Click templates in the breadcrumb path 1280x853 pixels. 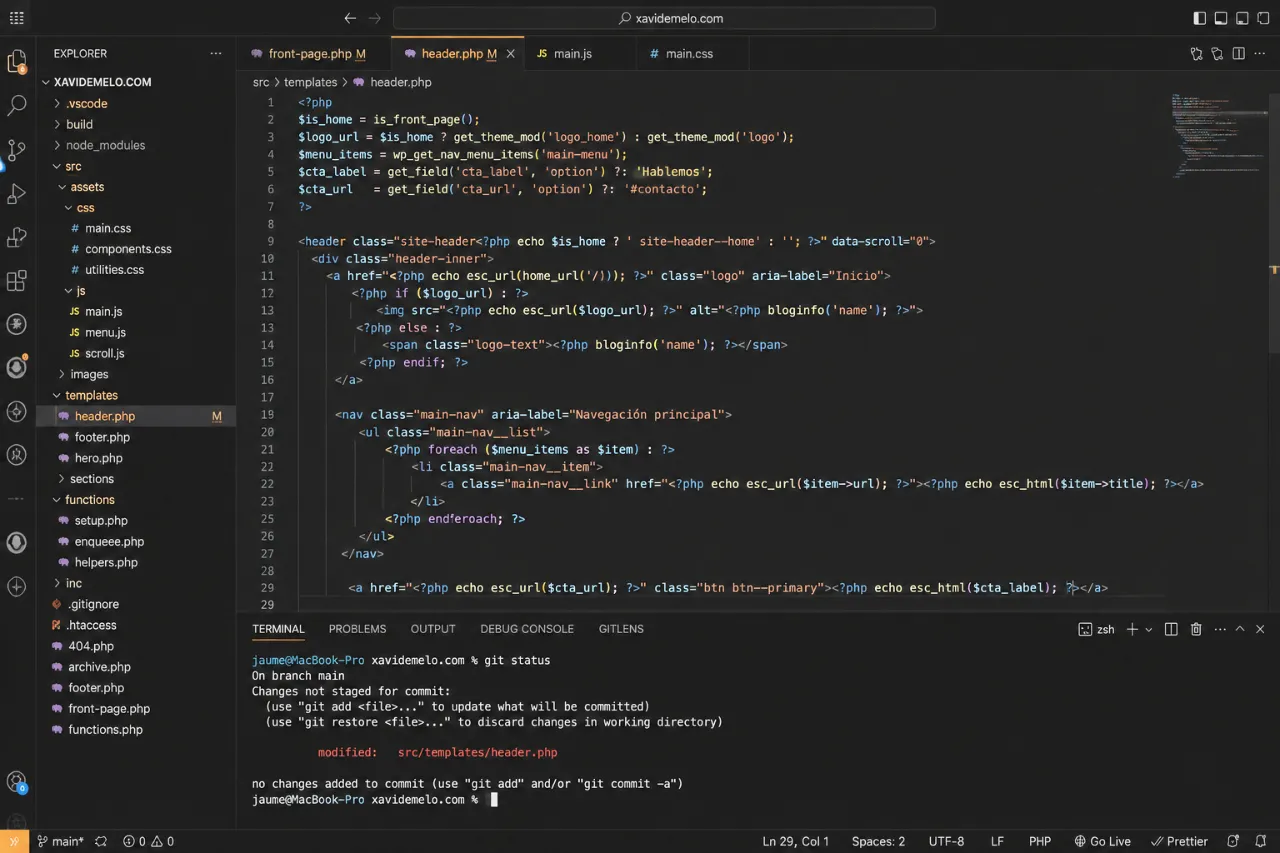[310, 82]
